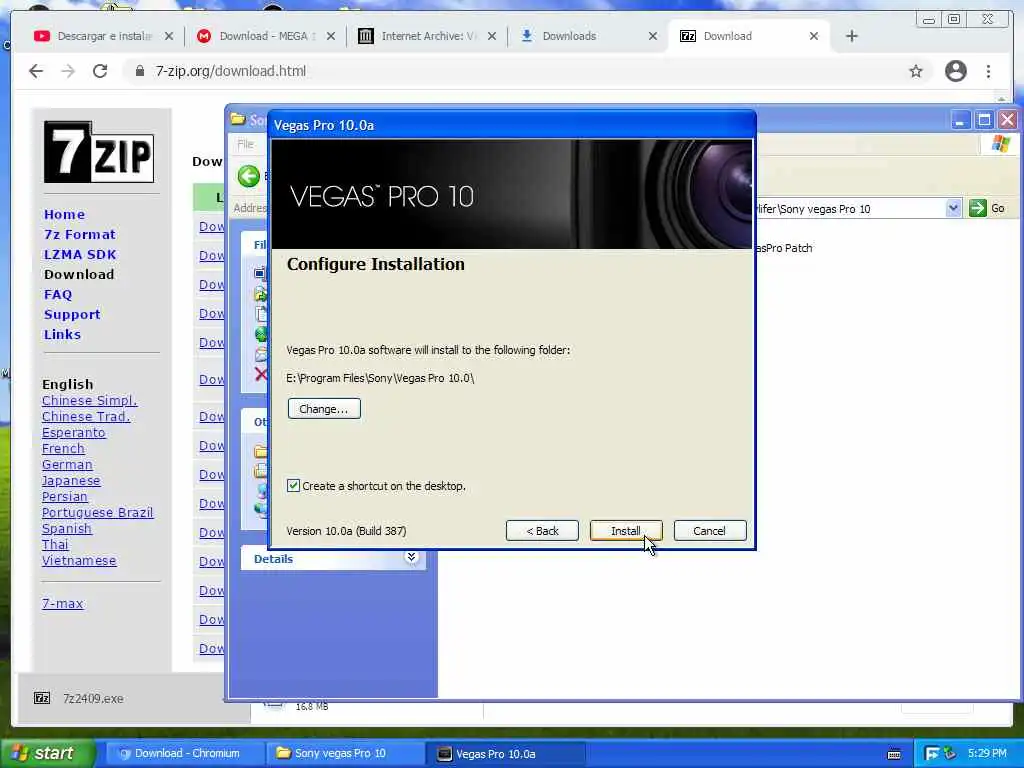Close the Downloads tab
This screenshot has height=768, width=1024.
tap(653, 36)
